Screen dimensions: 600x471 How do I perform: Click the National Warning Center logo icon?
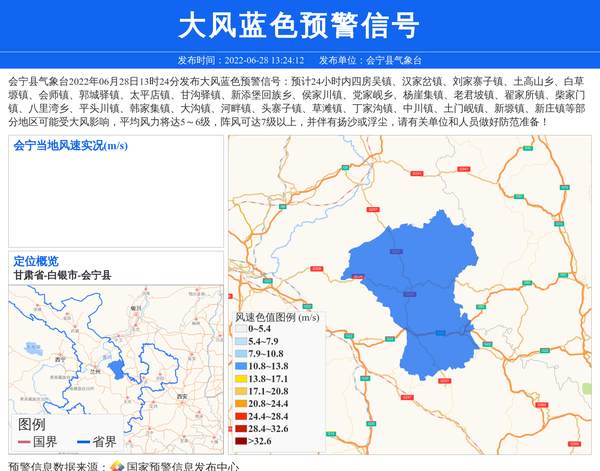point(116,465)
